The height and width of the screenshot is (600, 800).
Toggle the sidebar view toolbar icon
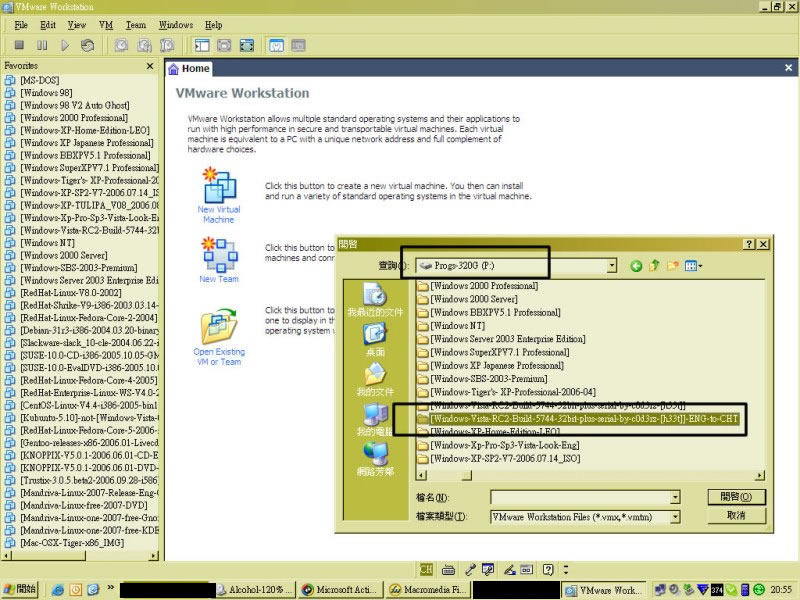(x=202, y=45)
